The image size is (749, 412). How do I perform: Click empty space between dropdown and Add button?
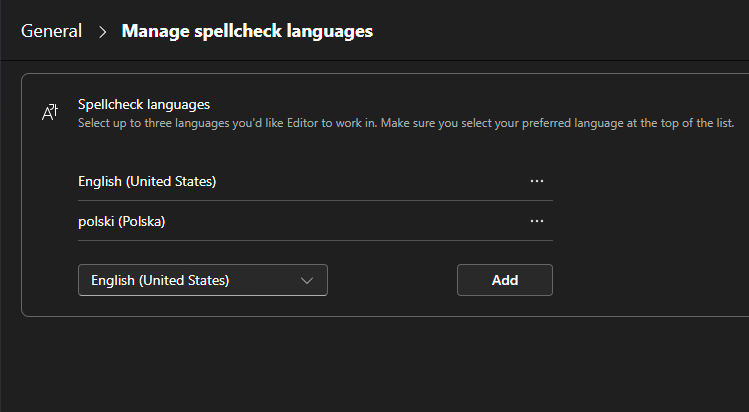(392, 280)
